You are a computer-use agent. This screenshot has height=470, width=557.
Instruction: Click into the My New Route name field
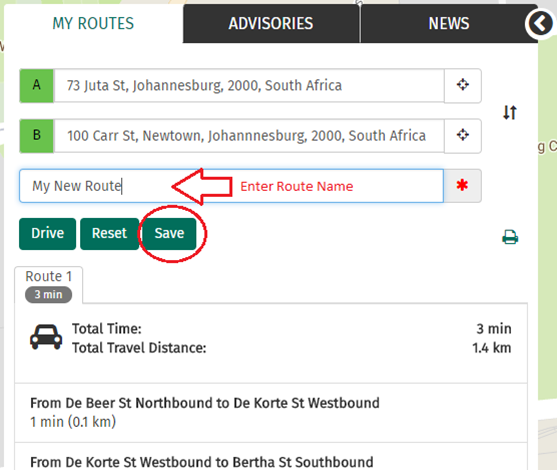[231, 186]
